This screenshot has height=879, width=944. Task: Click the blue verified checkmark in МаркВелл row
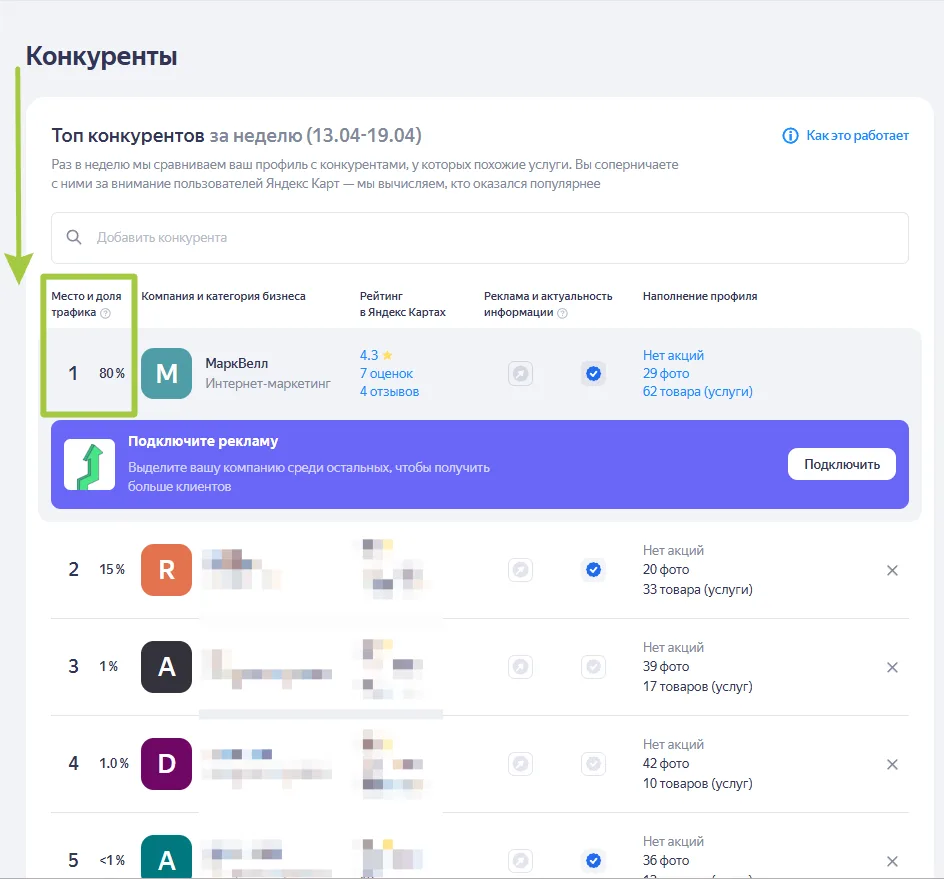pos(594,373)
